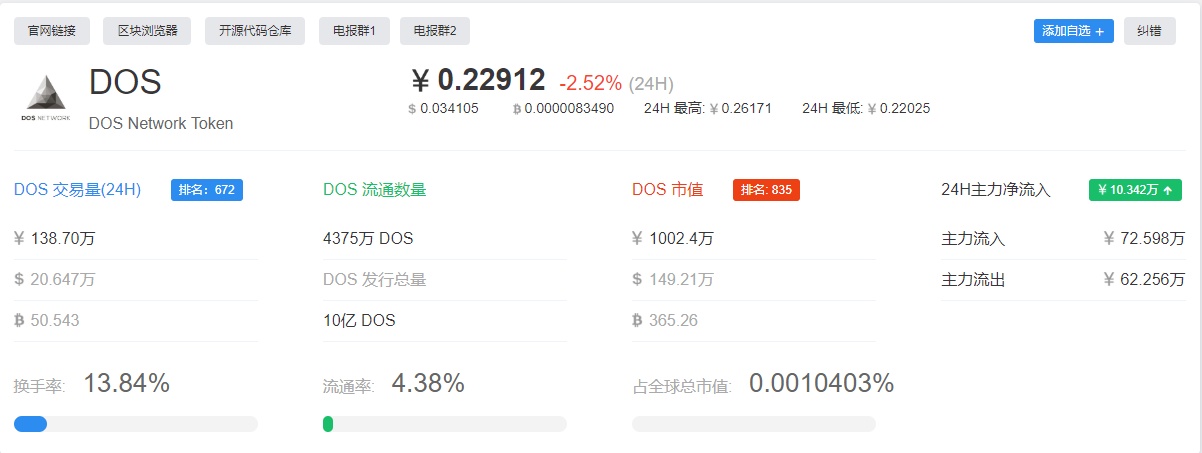
Task: Click the ￥10.342万 net inflow badge
Action: 1135,190
